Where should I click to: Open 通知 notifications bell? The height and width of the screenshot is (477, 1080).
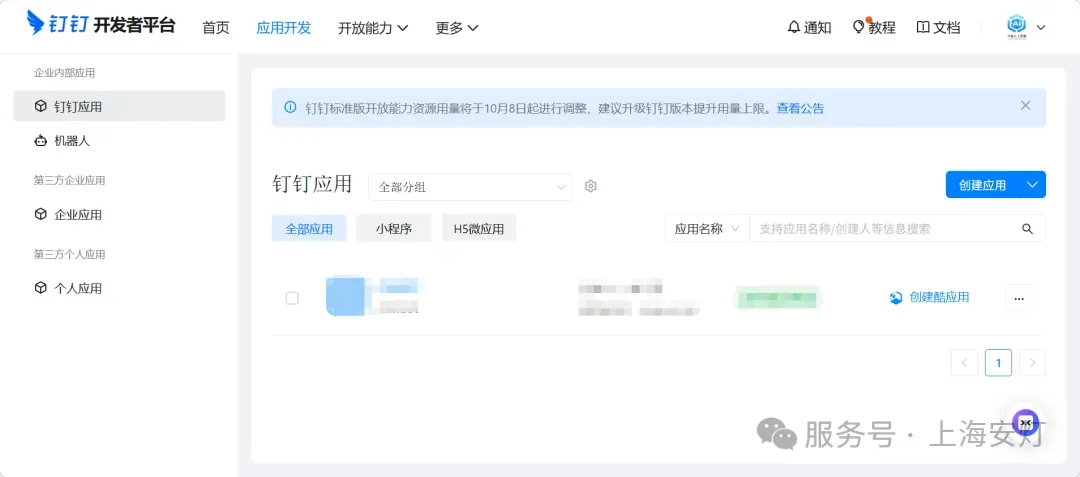coord(809,28)
